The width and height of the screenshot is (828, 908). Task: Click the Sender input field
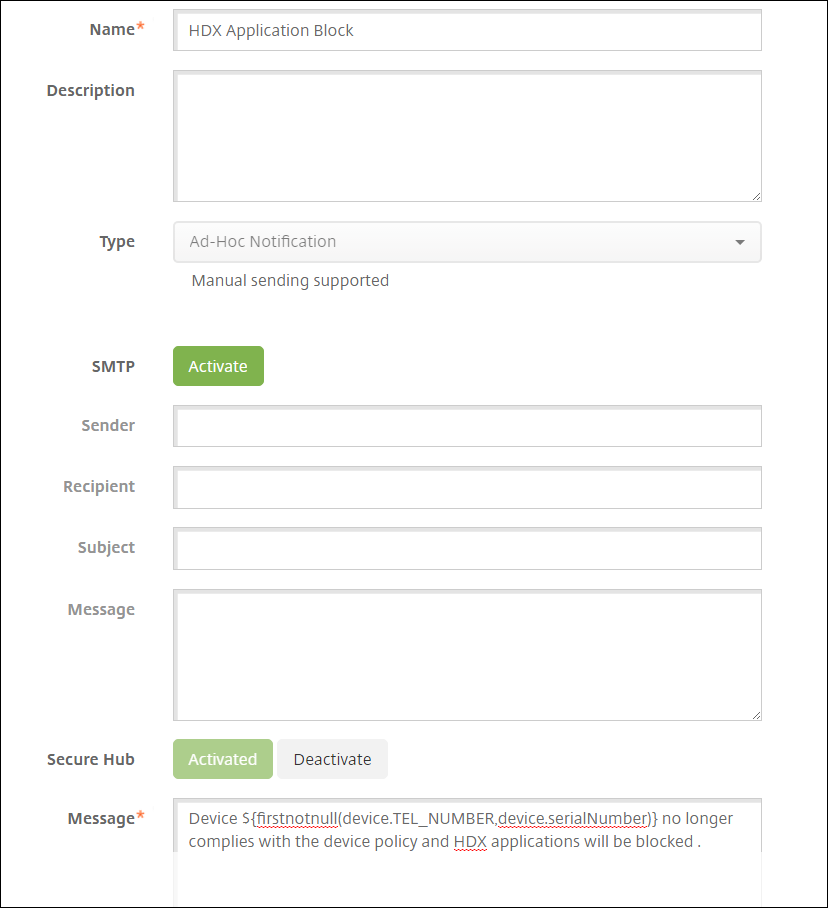tap(467, 426)
